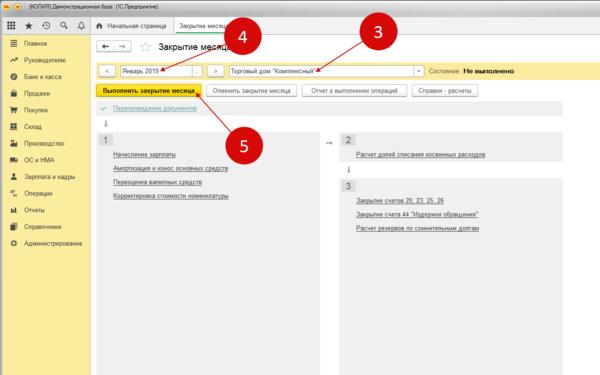Switch to next month with > button
Screen dimensions: 600x375
pos(215,71)
